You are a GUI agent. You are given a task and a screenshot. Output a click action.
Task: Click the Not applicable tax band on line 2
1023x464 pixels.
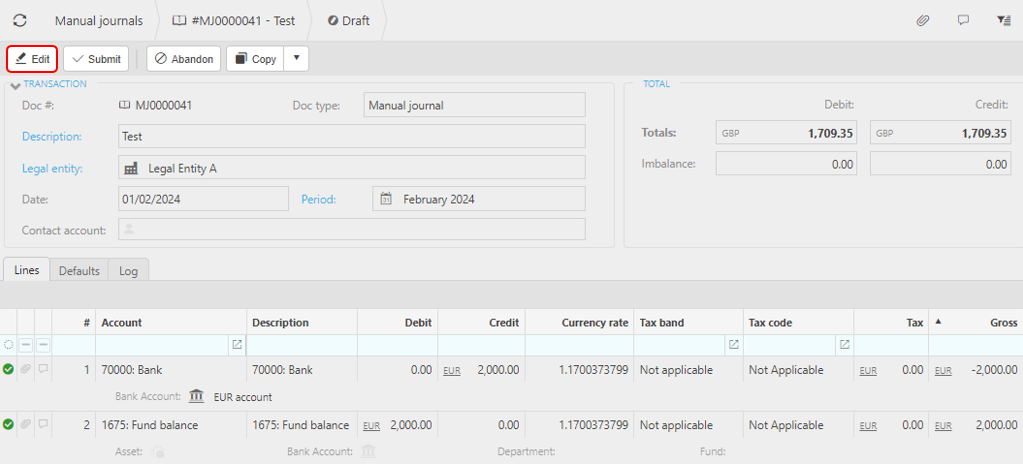677,425
